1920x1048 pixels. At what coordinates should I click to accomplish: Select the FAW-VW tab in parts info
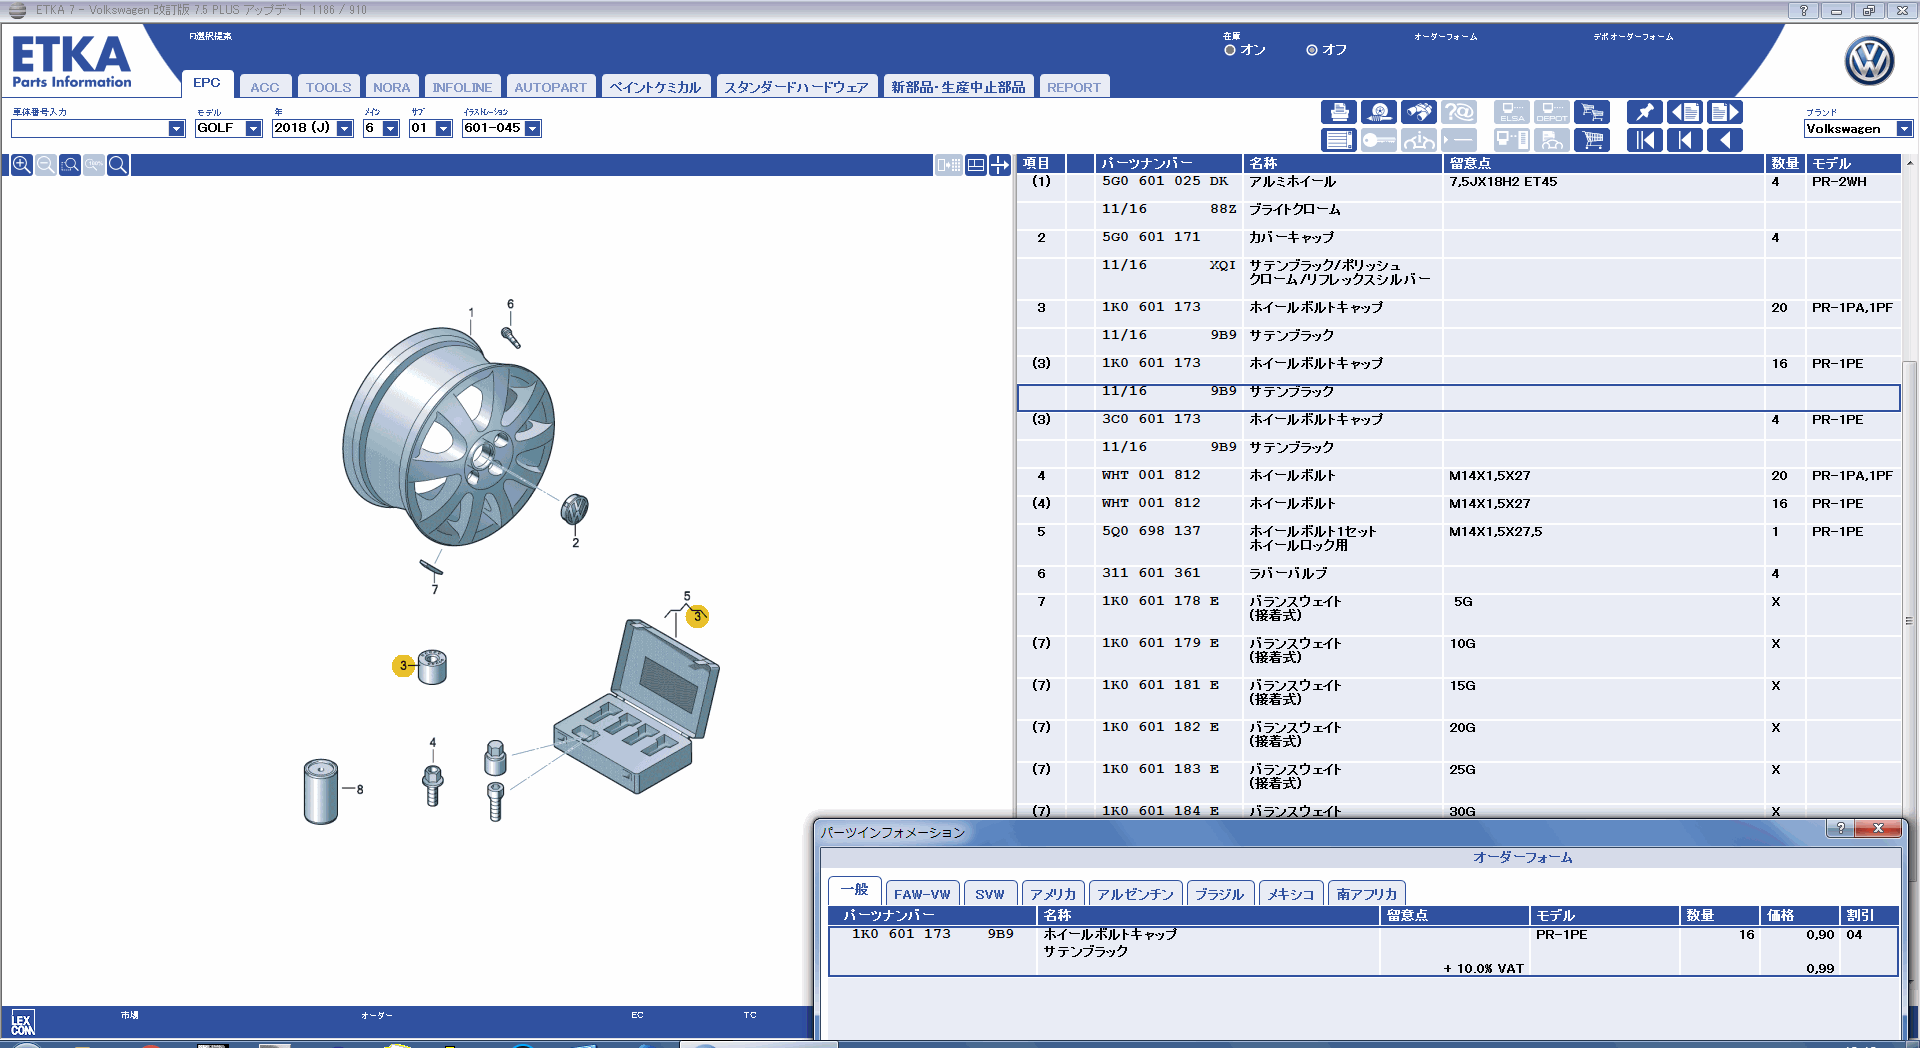[922, 894]
